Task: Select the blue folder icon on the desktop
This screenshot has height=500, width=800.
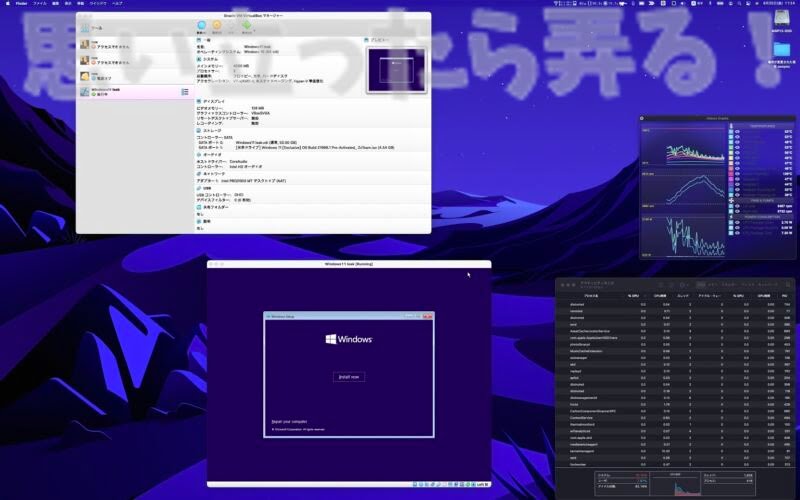Action: pyautogui.click(x=781, y=49)
